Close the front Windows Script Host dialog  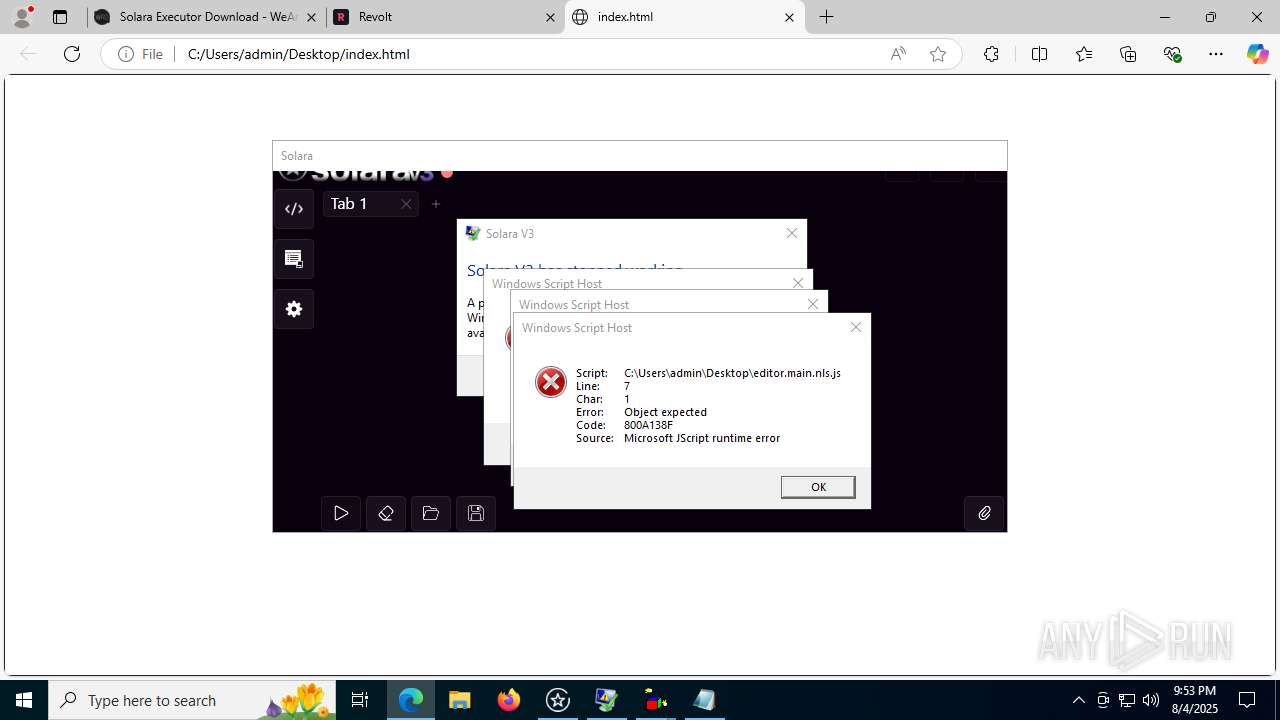tap(856, 327)
